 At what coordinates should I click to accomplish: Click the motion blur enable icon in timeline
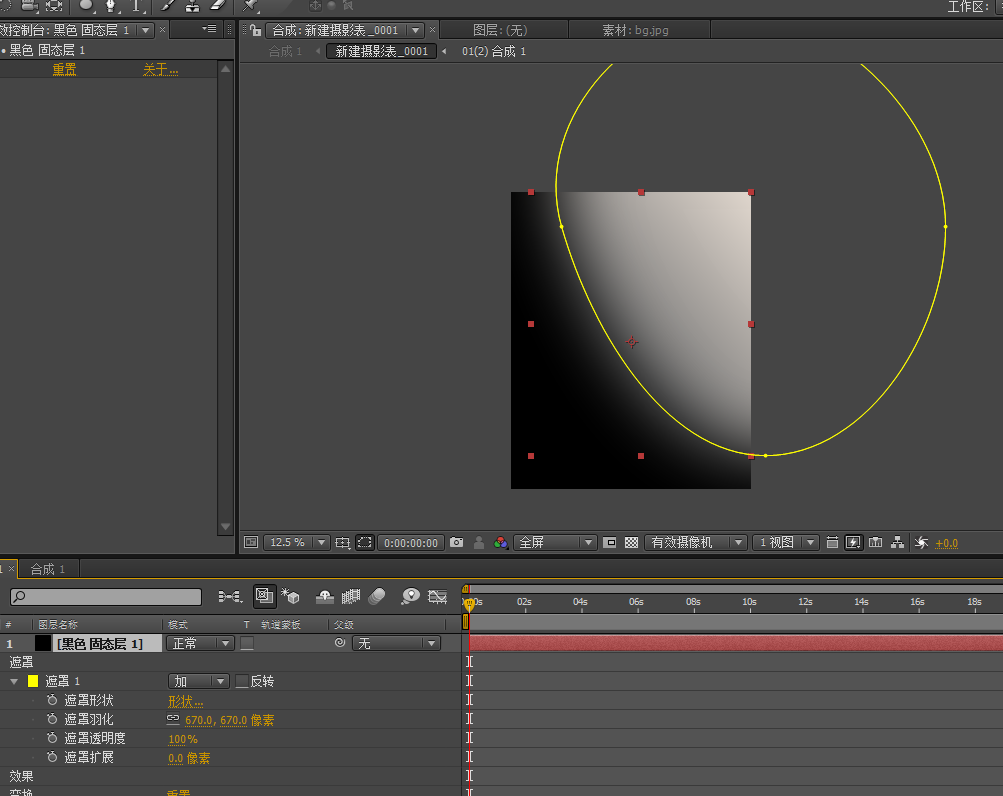(x=377, y=597)
